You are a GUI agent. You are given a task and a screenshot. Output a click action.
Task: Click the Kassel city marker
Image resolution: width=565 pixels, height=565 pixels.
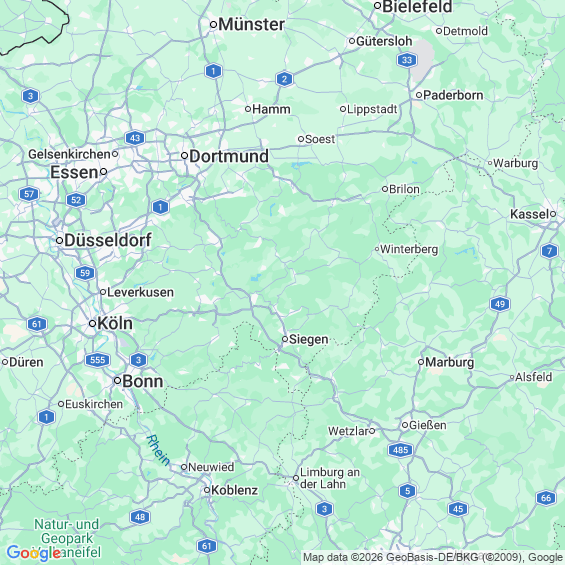(x=553, y=214)
